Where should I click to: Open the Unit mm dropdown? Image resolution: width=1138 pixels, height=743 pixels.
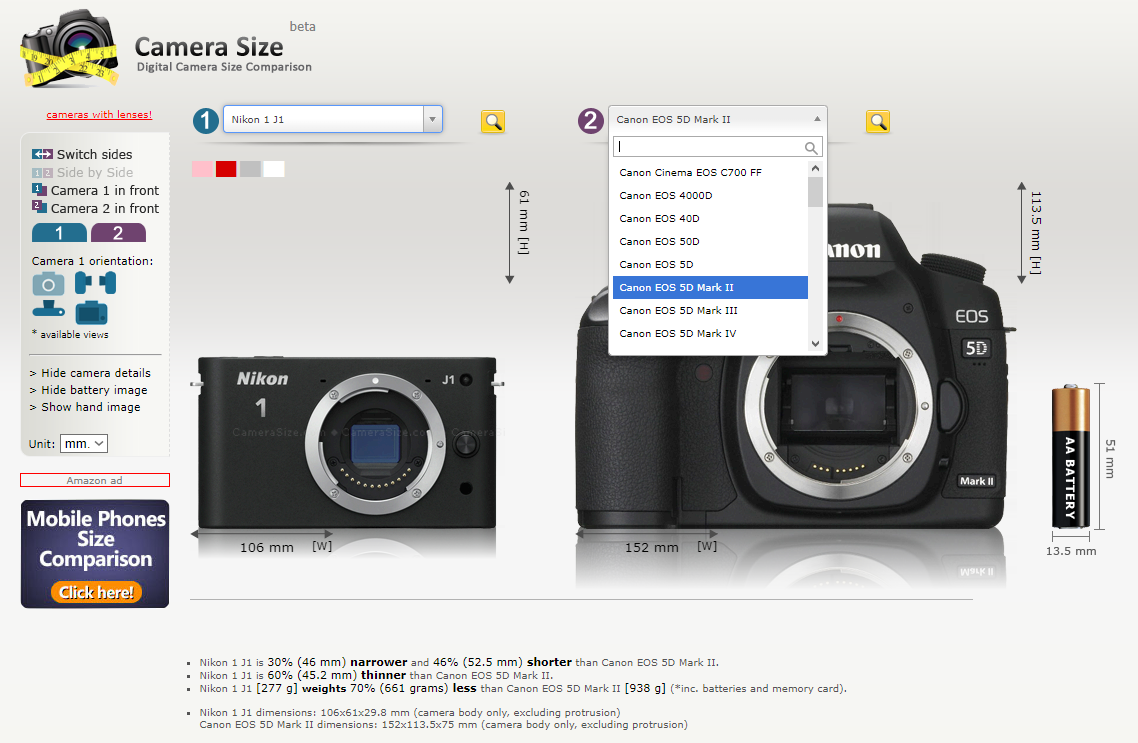(x=83, y=443)
